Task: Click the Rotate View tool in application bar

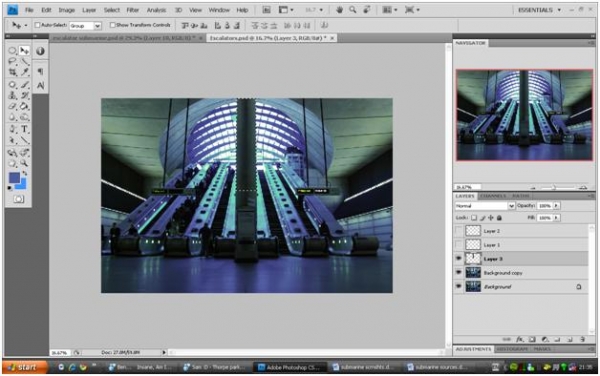Action: click(x=366, y=10)
